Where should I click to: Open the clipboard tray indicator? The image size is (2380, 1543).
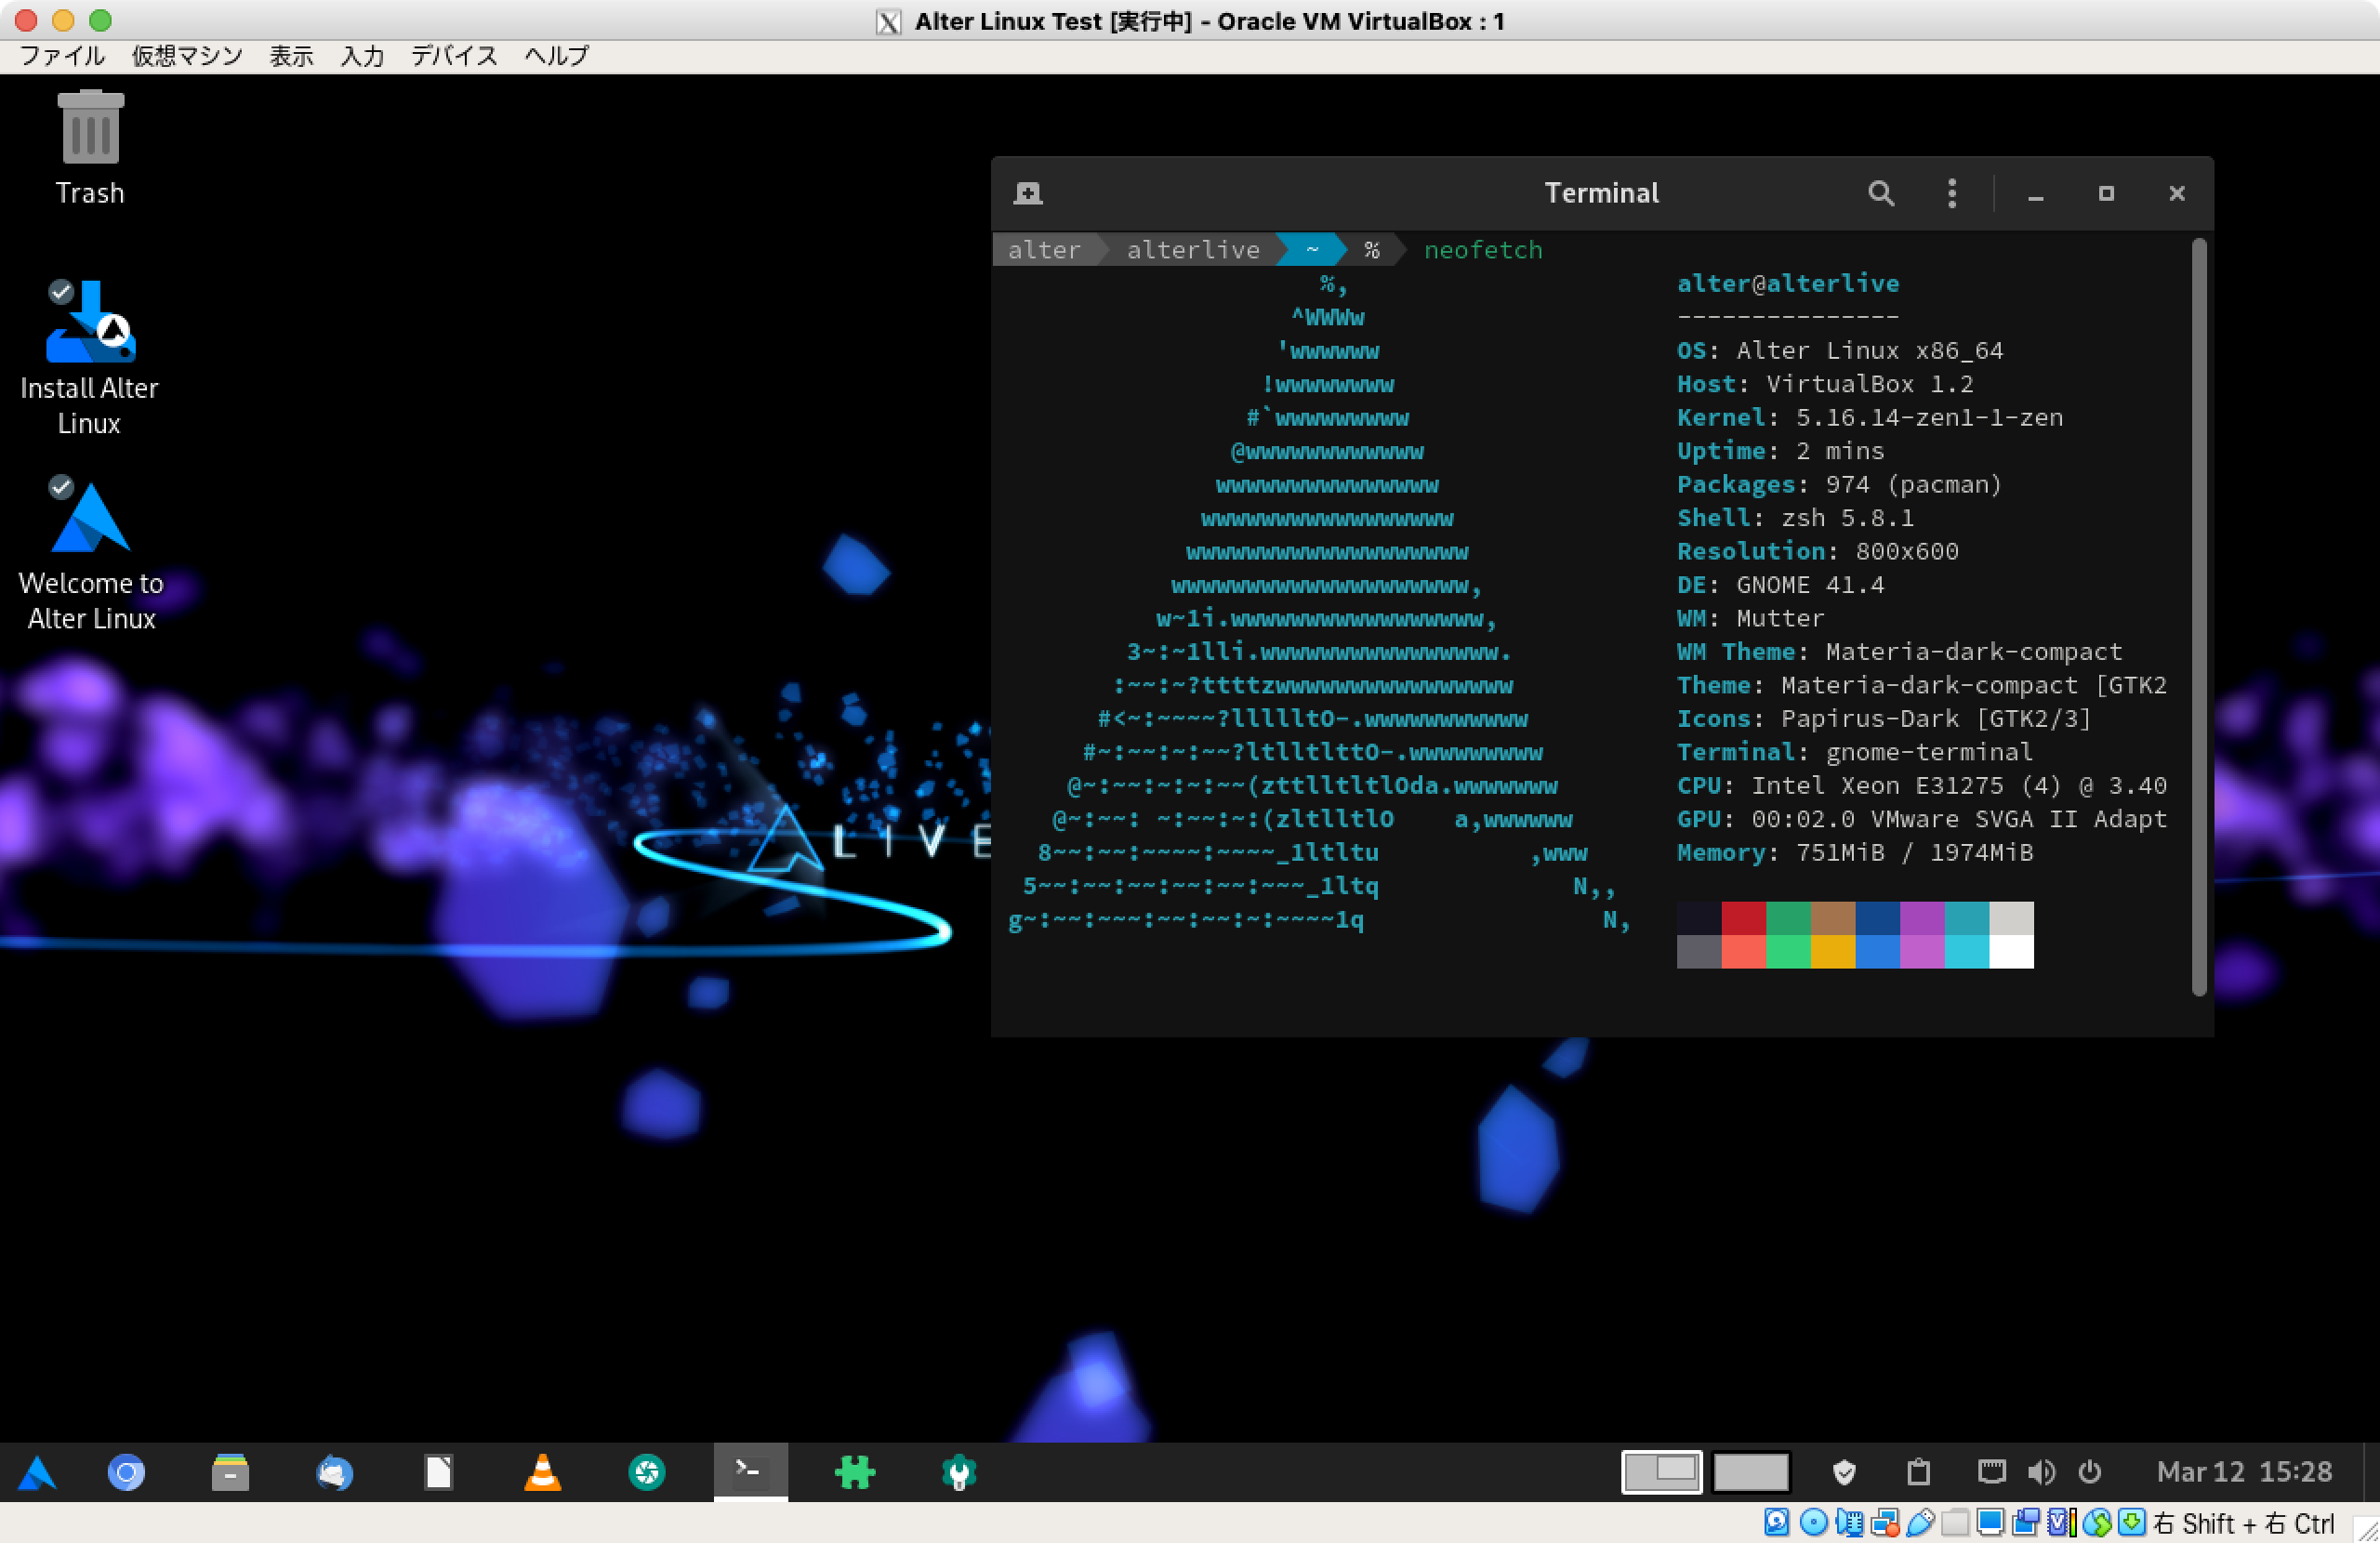[x=1918, y=1472]
